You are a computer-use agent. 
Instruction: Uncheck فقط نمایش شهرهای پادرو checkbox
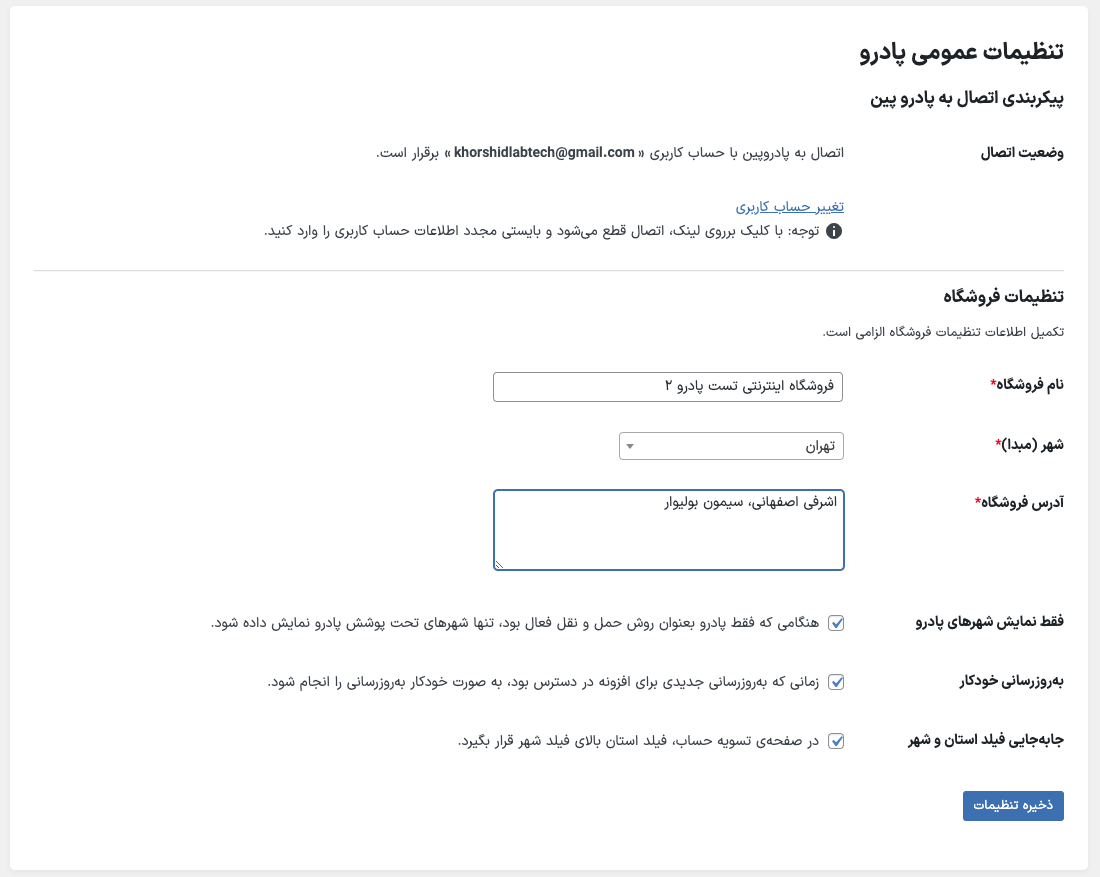click(x=836, y=623)
